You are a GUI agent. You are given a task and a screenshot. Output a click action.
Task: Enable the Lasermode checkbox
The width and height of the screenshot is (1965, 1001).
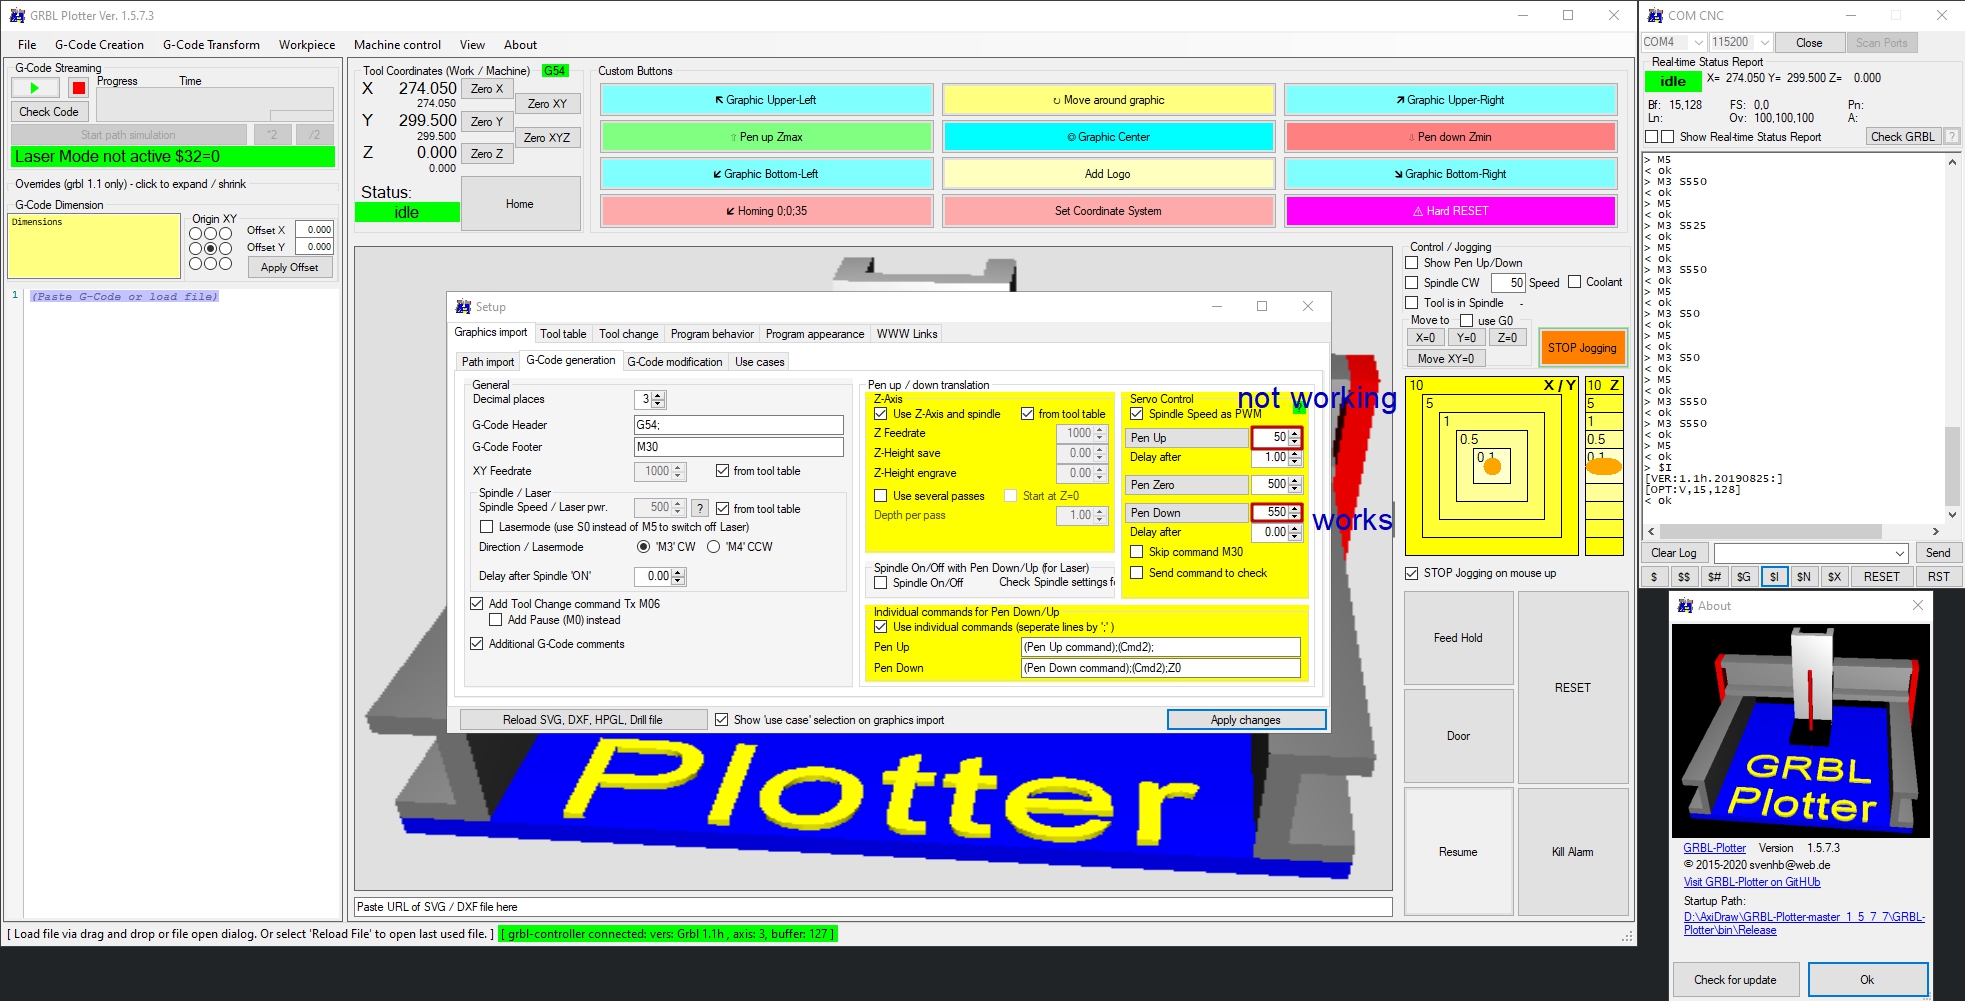coord(487,527)
